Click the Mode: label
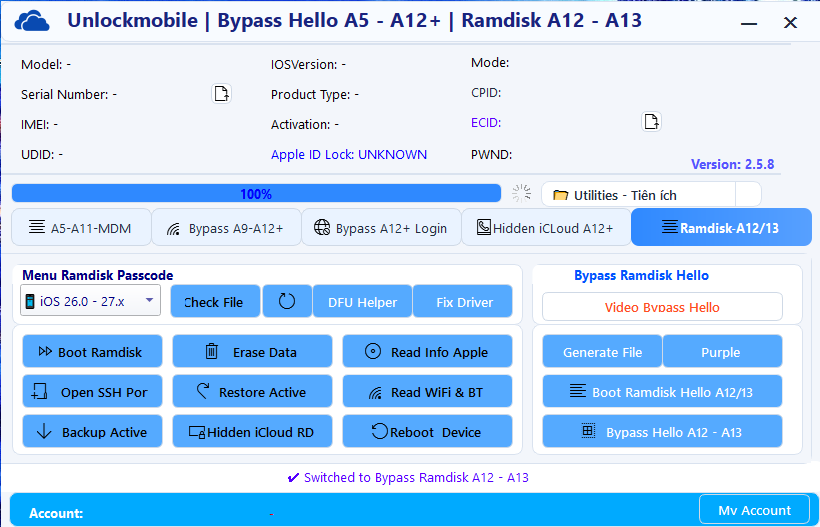Viewport: 820px width, 527px height. tap(490, 62)
